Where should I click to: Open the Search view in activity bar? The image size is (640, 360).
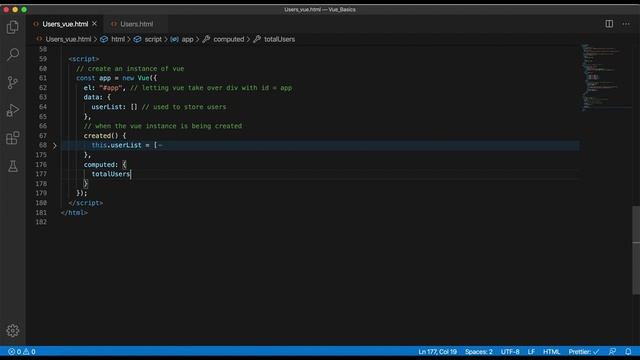[x=13, y=55]
